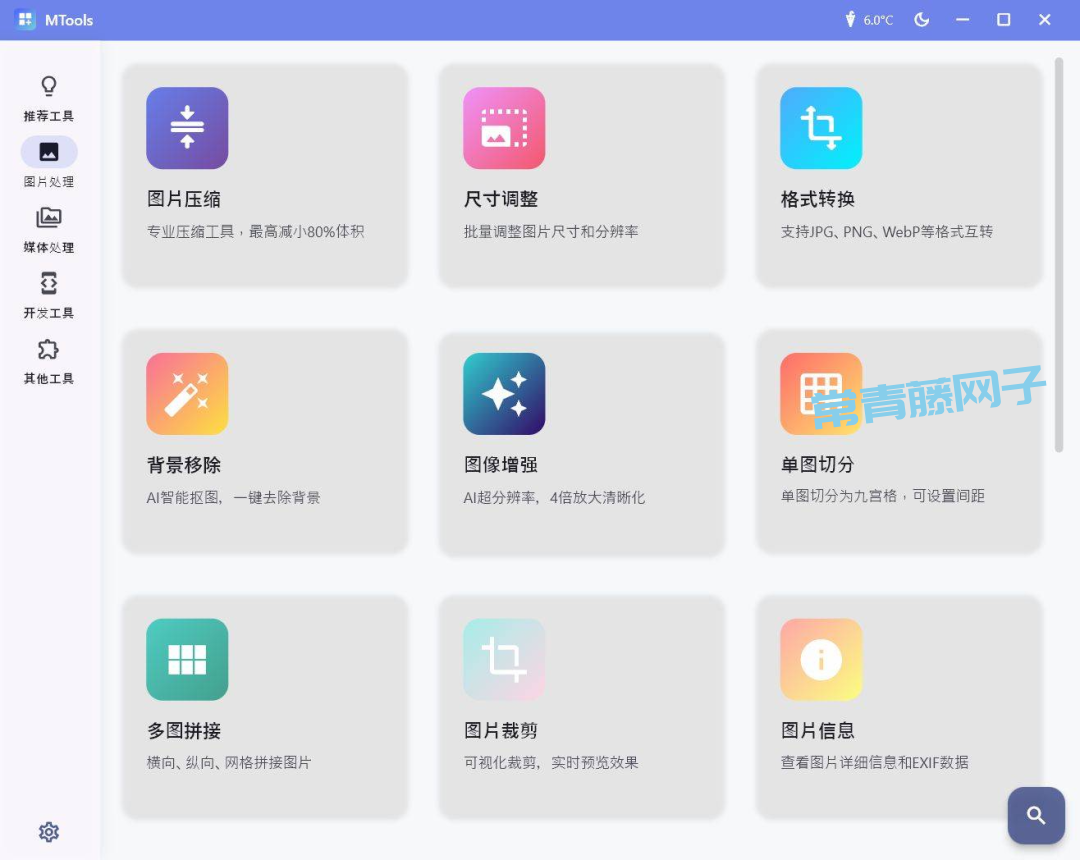This screenshot has height=860, width=1080.
Task: Click the 尺寸调整 resize tool icon
Action: pos(504,128)
